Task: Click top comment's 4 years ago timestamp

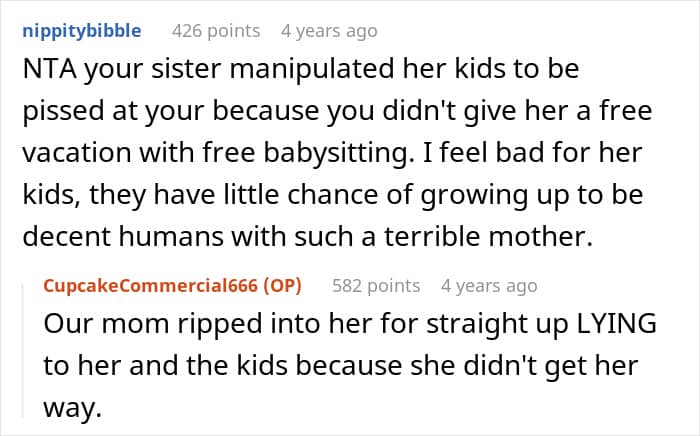Action: click(329, 31)
